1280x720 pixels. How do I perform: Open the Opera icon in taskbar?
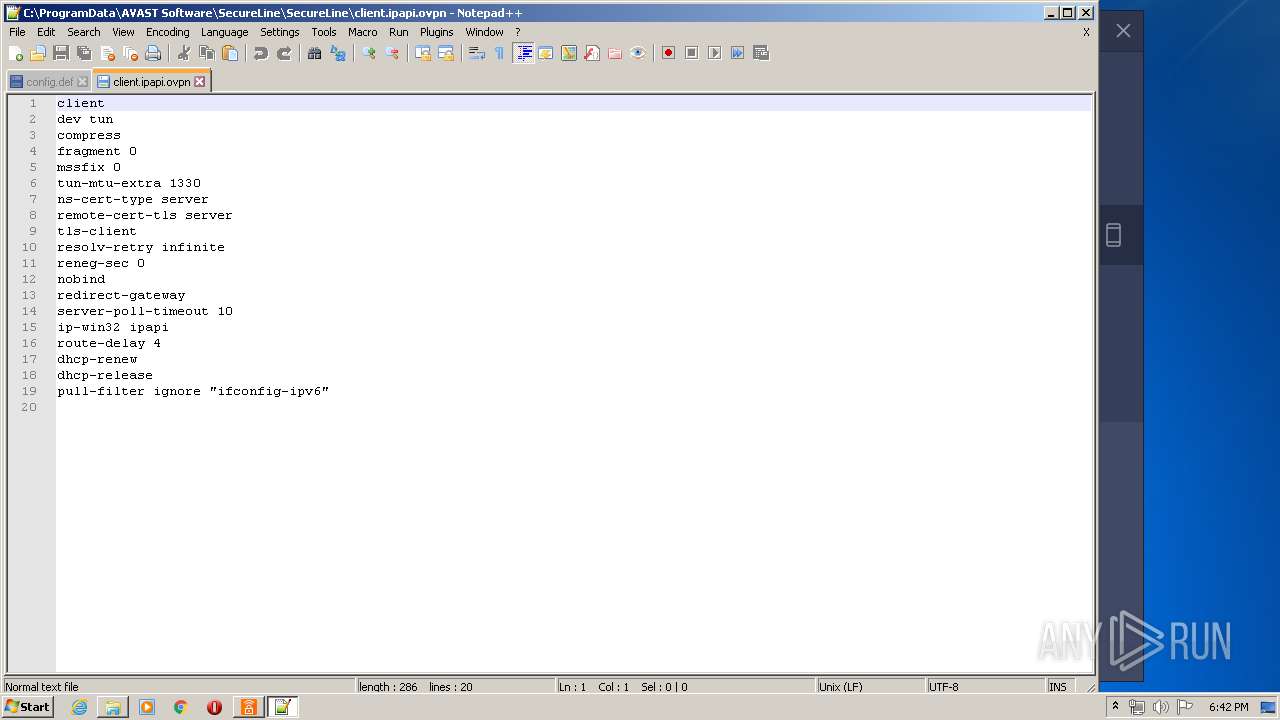214,707
